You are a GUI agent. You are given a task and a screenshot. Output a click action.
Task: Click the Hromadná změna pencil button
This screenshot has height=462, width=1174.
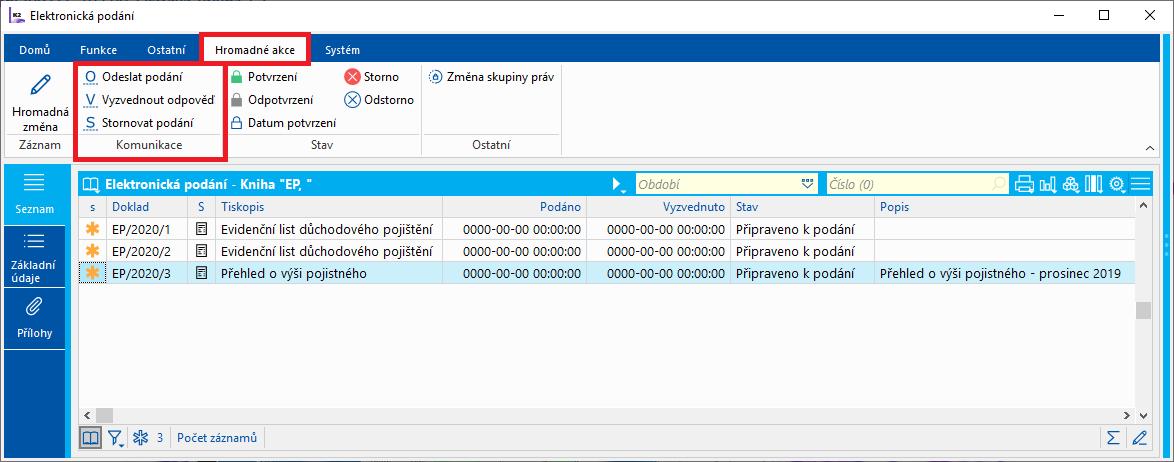point(39,102)
